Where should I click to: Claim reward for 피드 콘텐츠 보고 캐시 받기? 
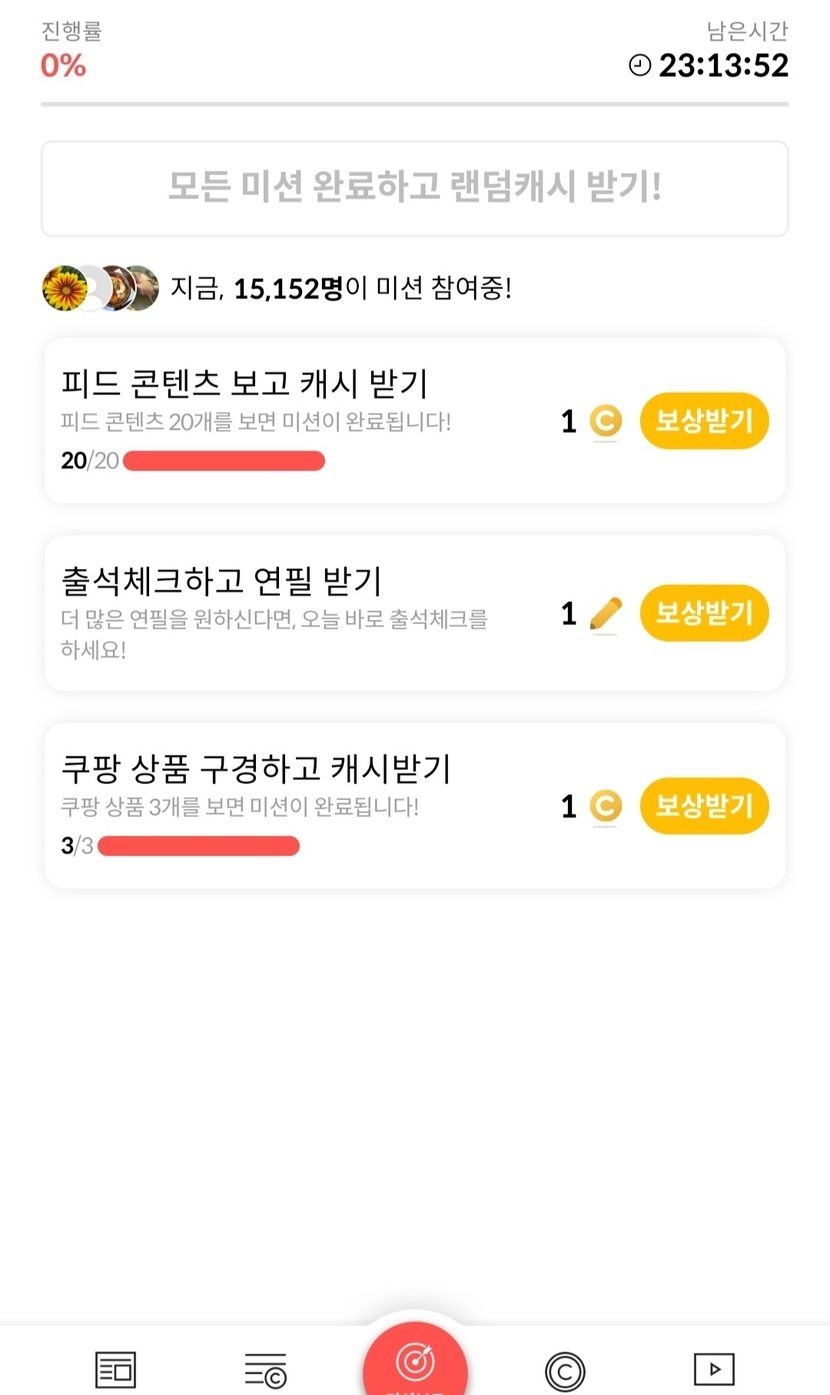pyautogui.click(x=704, y=421)
